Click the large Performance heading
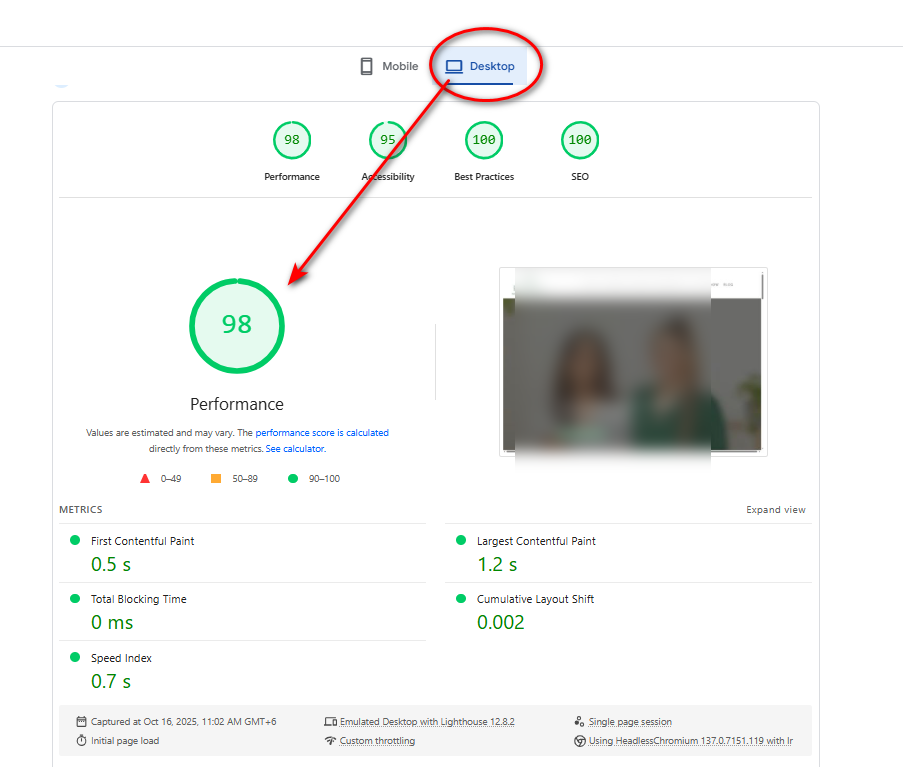 point(237,404)
